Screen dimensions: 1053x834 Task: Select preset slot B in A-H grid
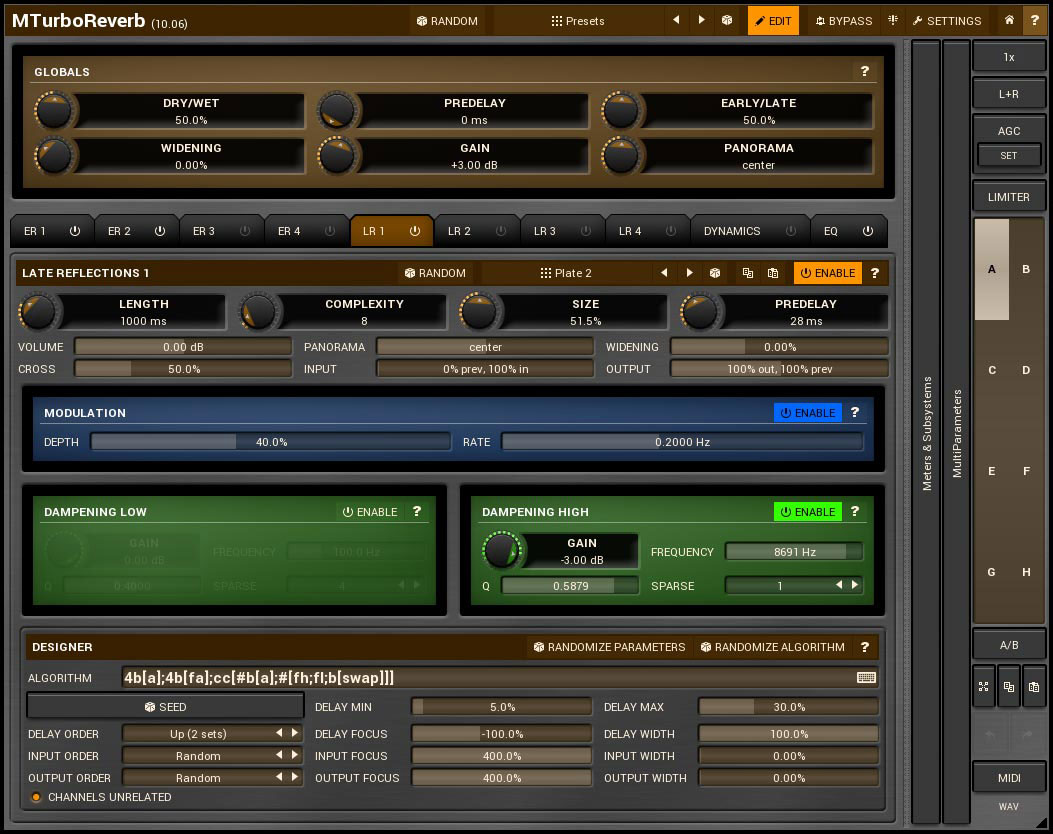coord(1026,269)
